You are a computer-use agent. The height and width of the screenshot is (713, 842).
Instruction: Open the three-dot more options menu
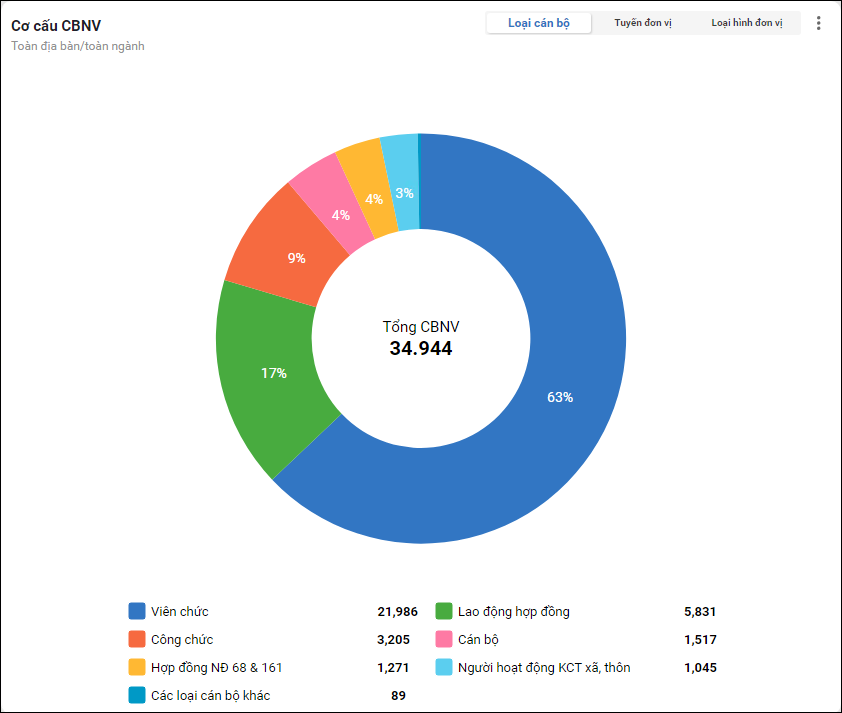(x=819, y=23)
